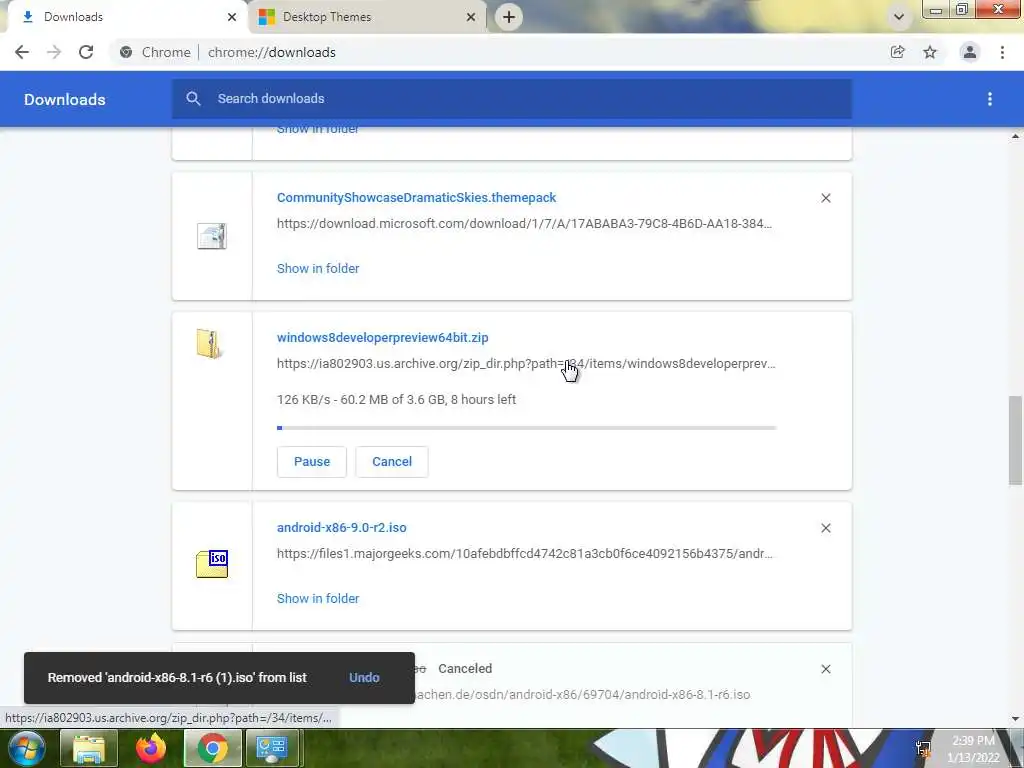Open the Chrome profile avatar

coord(970,52)
